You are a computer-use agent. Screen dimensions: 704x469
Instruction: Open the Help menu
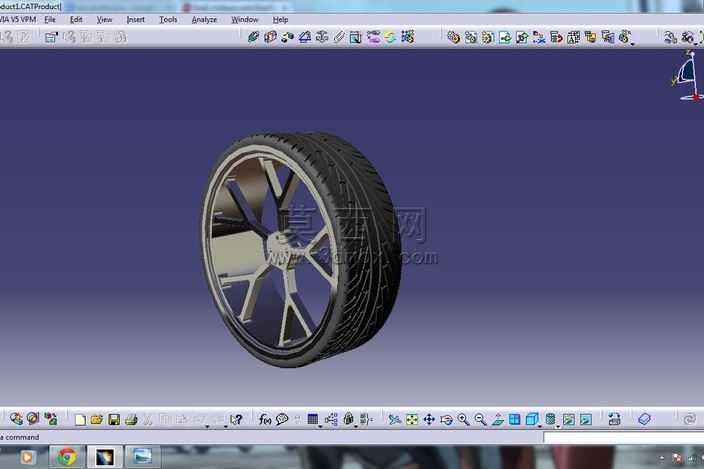[x=281, y=20]
